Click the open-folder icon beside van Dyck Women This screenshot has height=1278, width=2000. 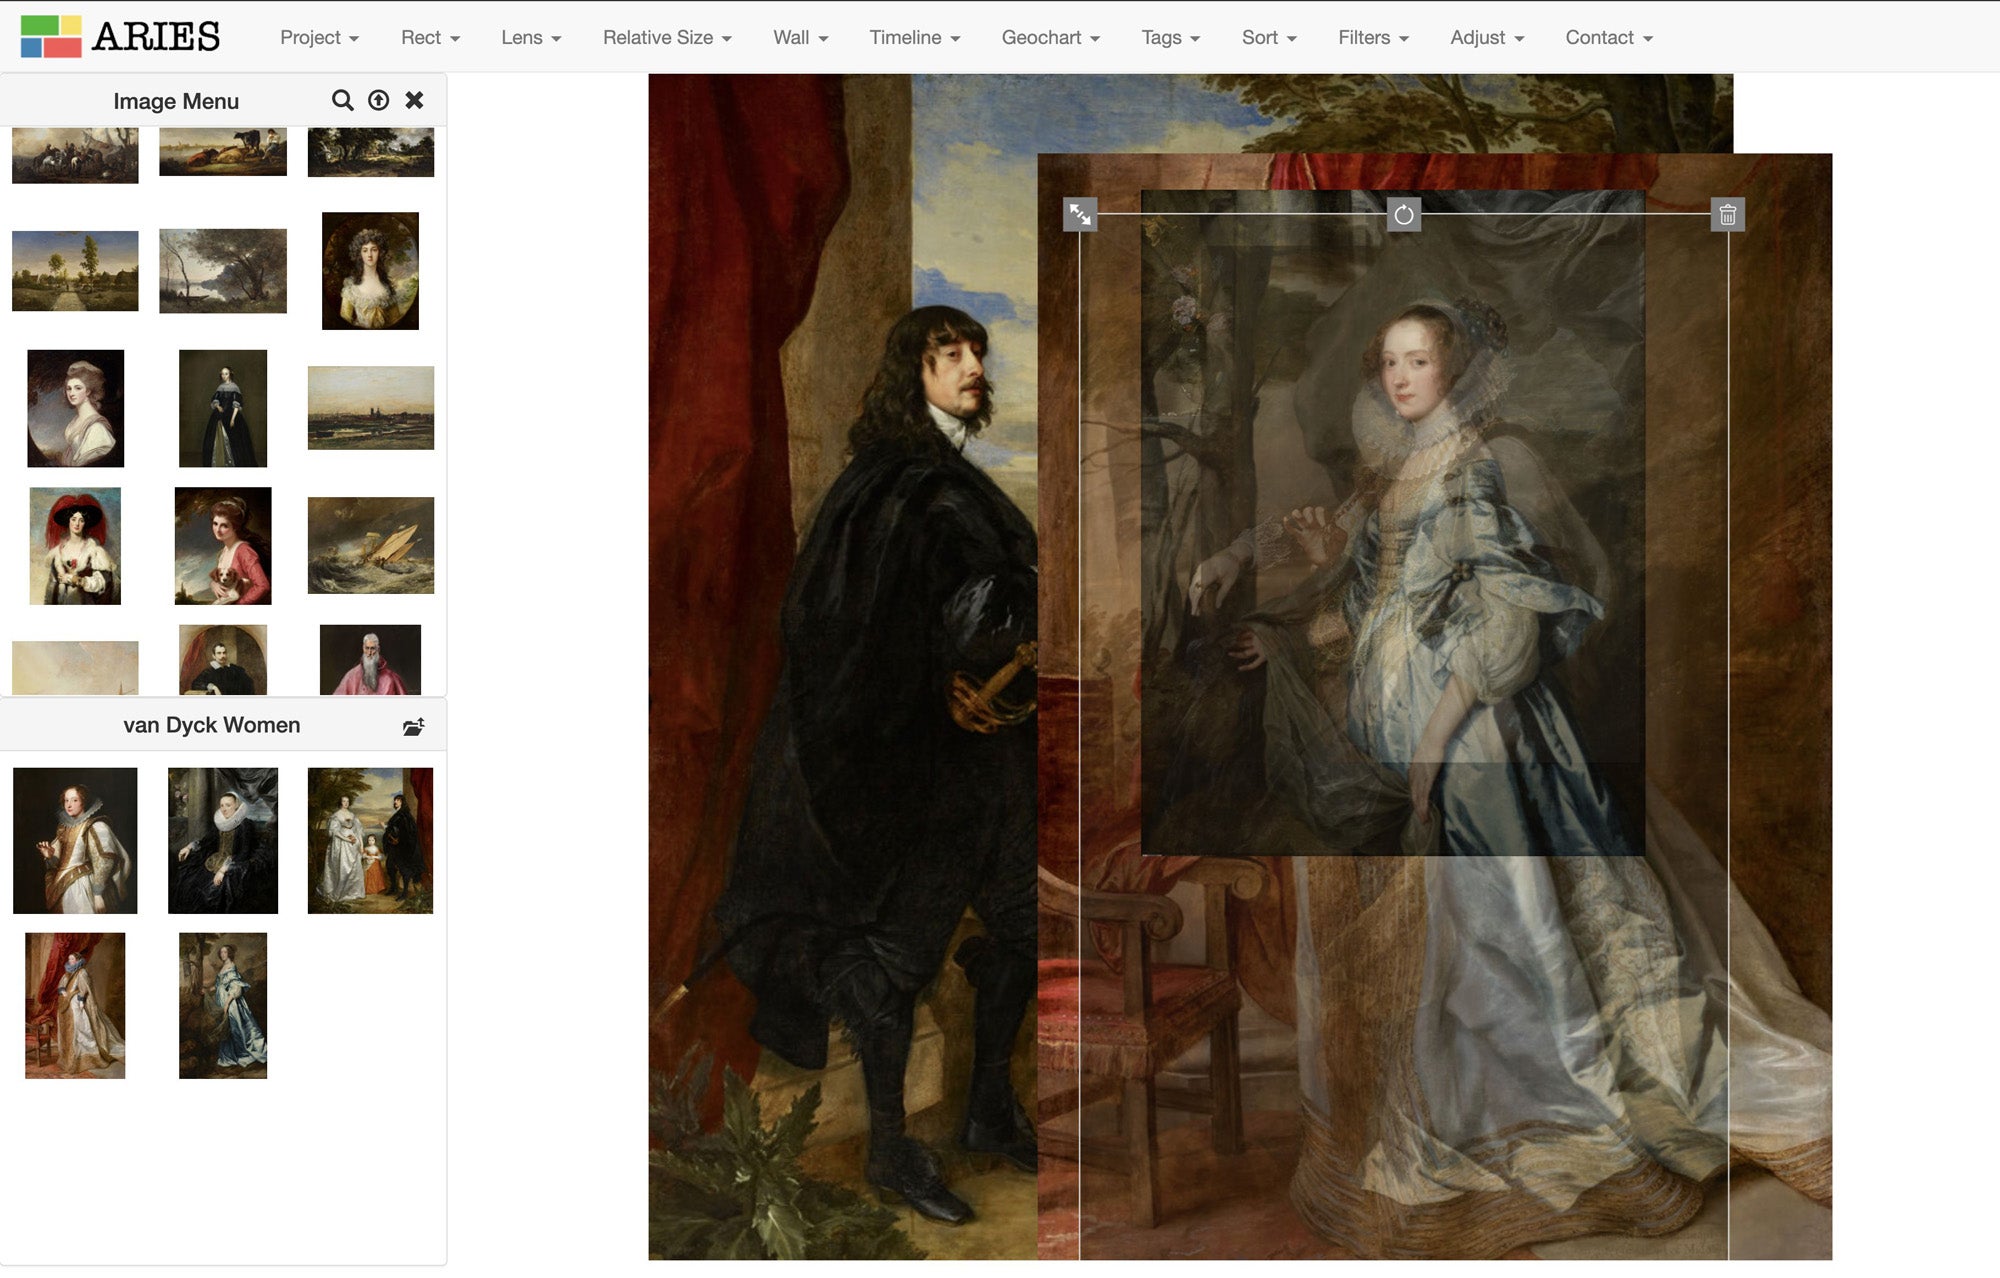413,726
